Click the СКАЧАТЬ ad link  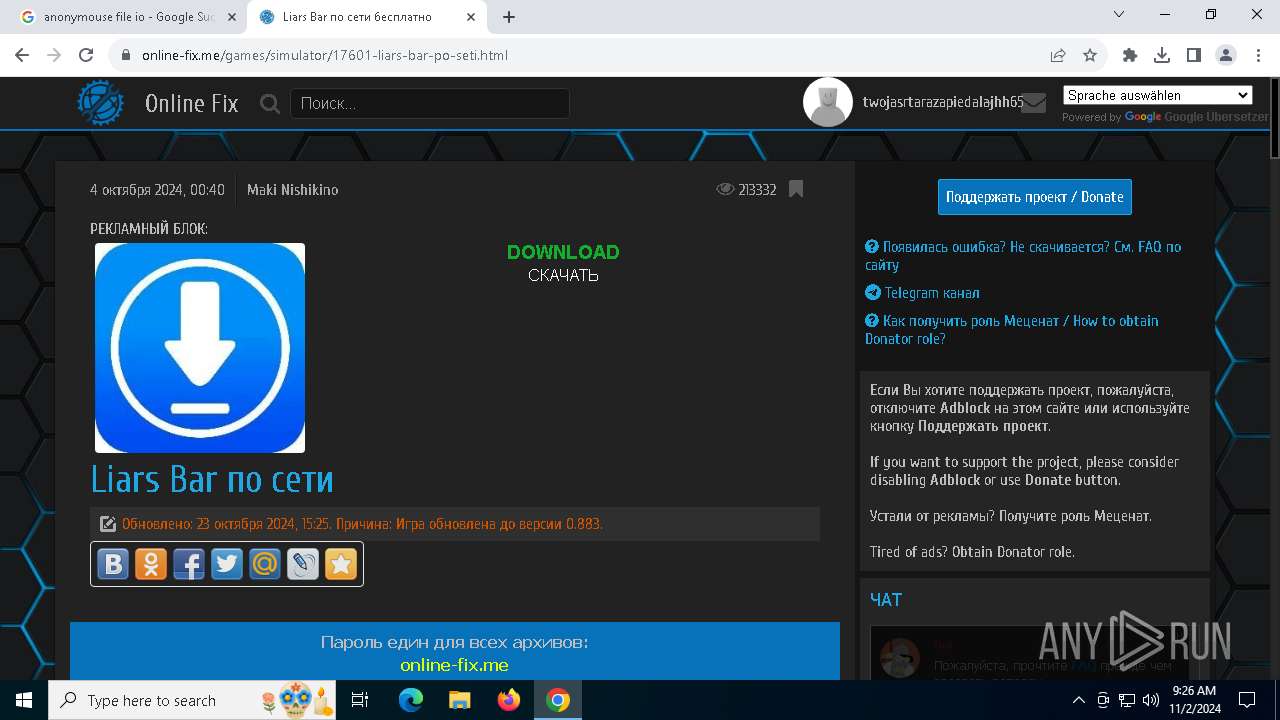[x=563, y=275]
